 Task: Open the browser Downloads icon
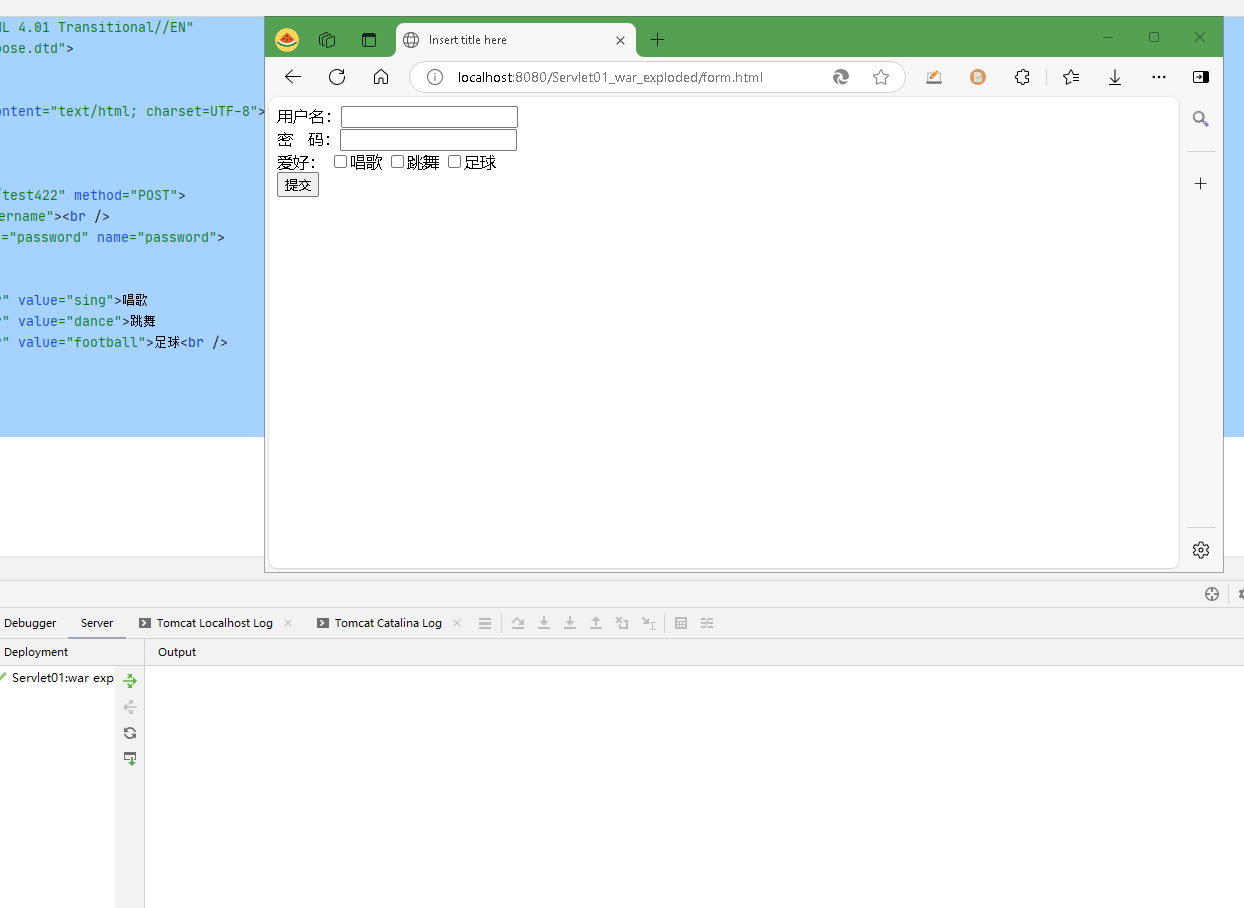pos(1115,77)
